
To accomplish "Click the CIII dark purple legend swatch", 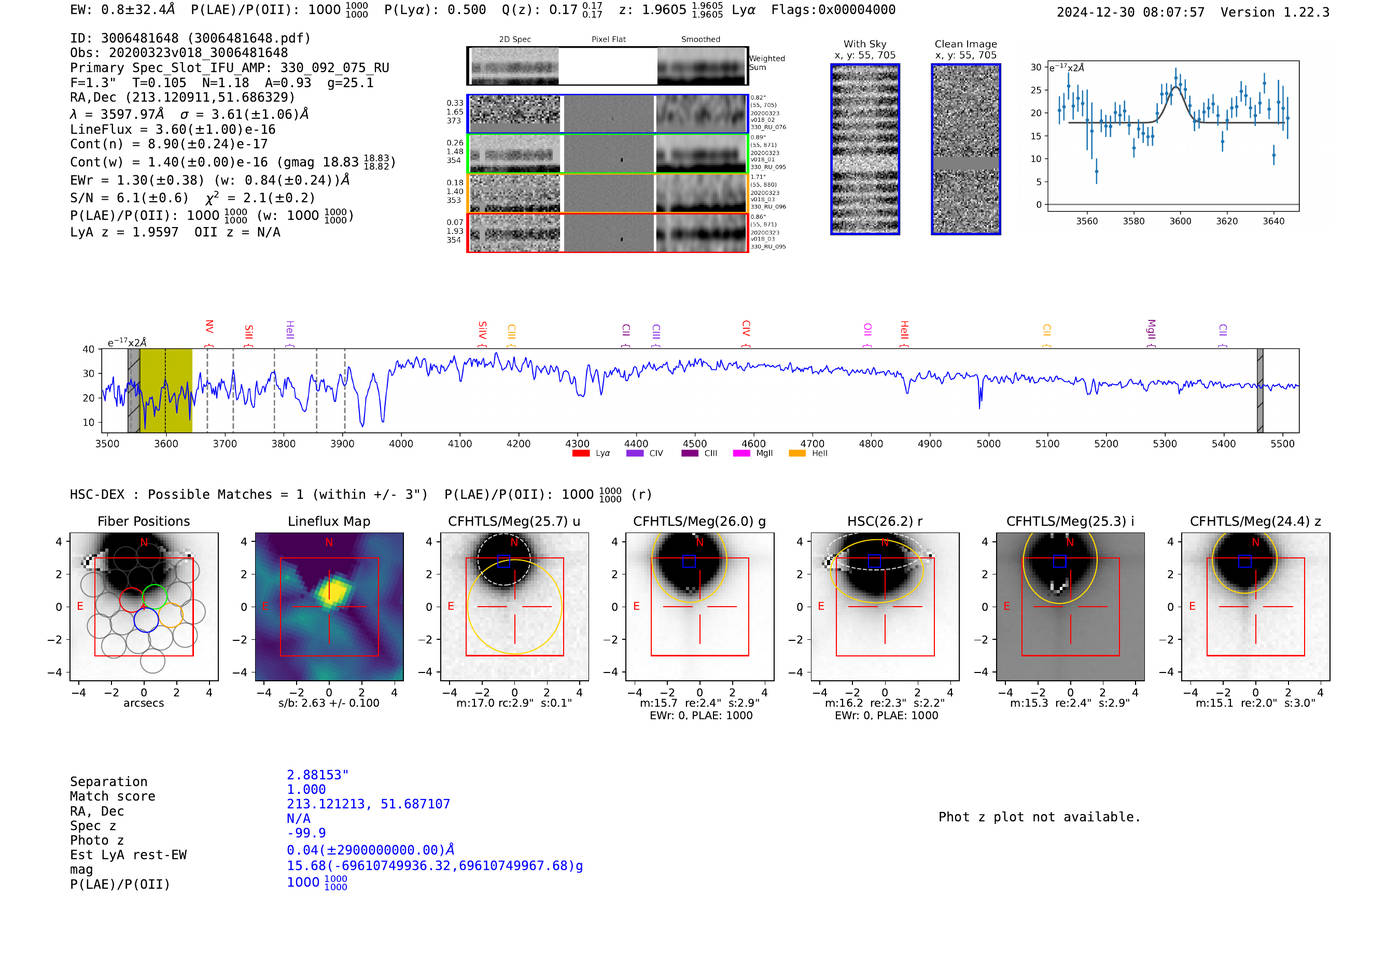I will [x=689, y=453].
